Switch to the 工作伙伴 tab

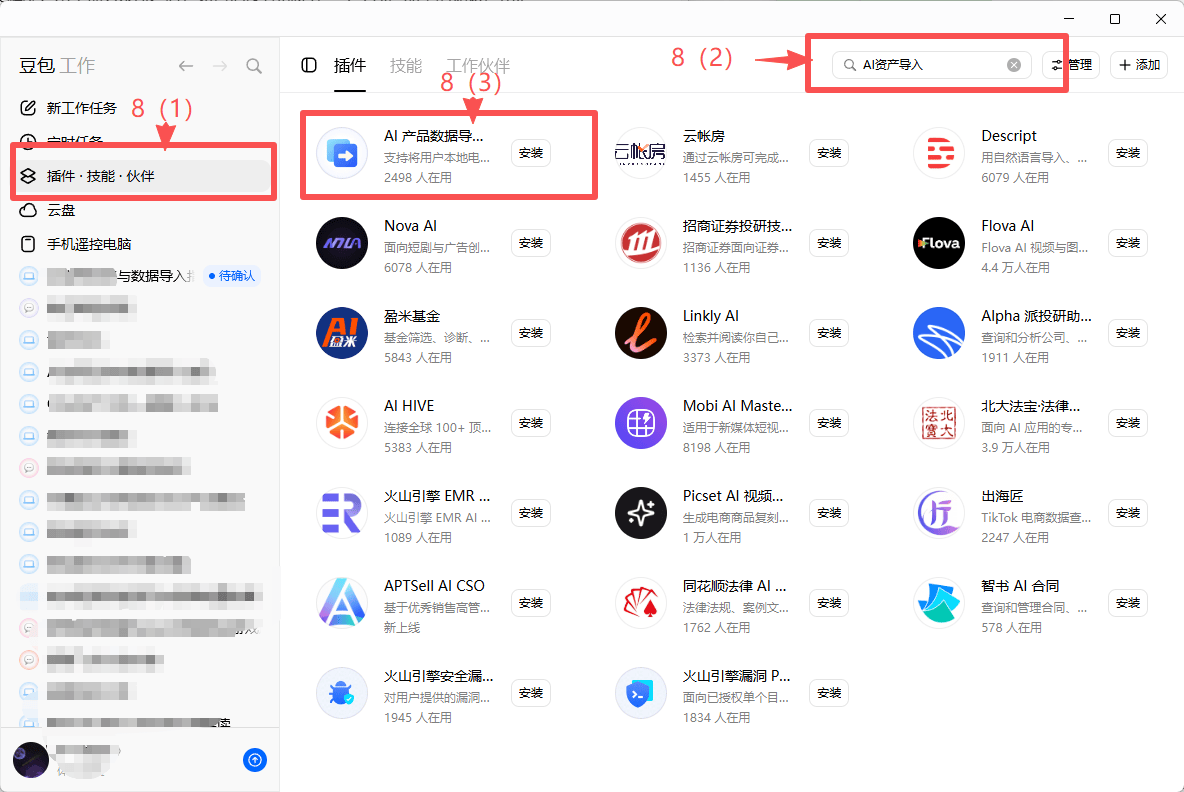click(x=478, y=66)
